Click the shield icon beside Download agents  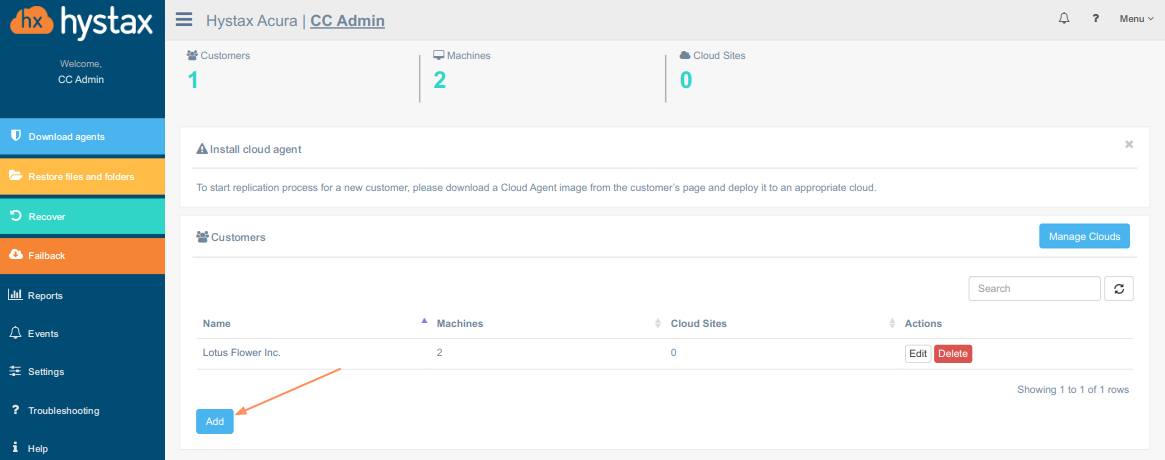pos(15,136)
